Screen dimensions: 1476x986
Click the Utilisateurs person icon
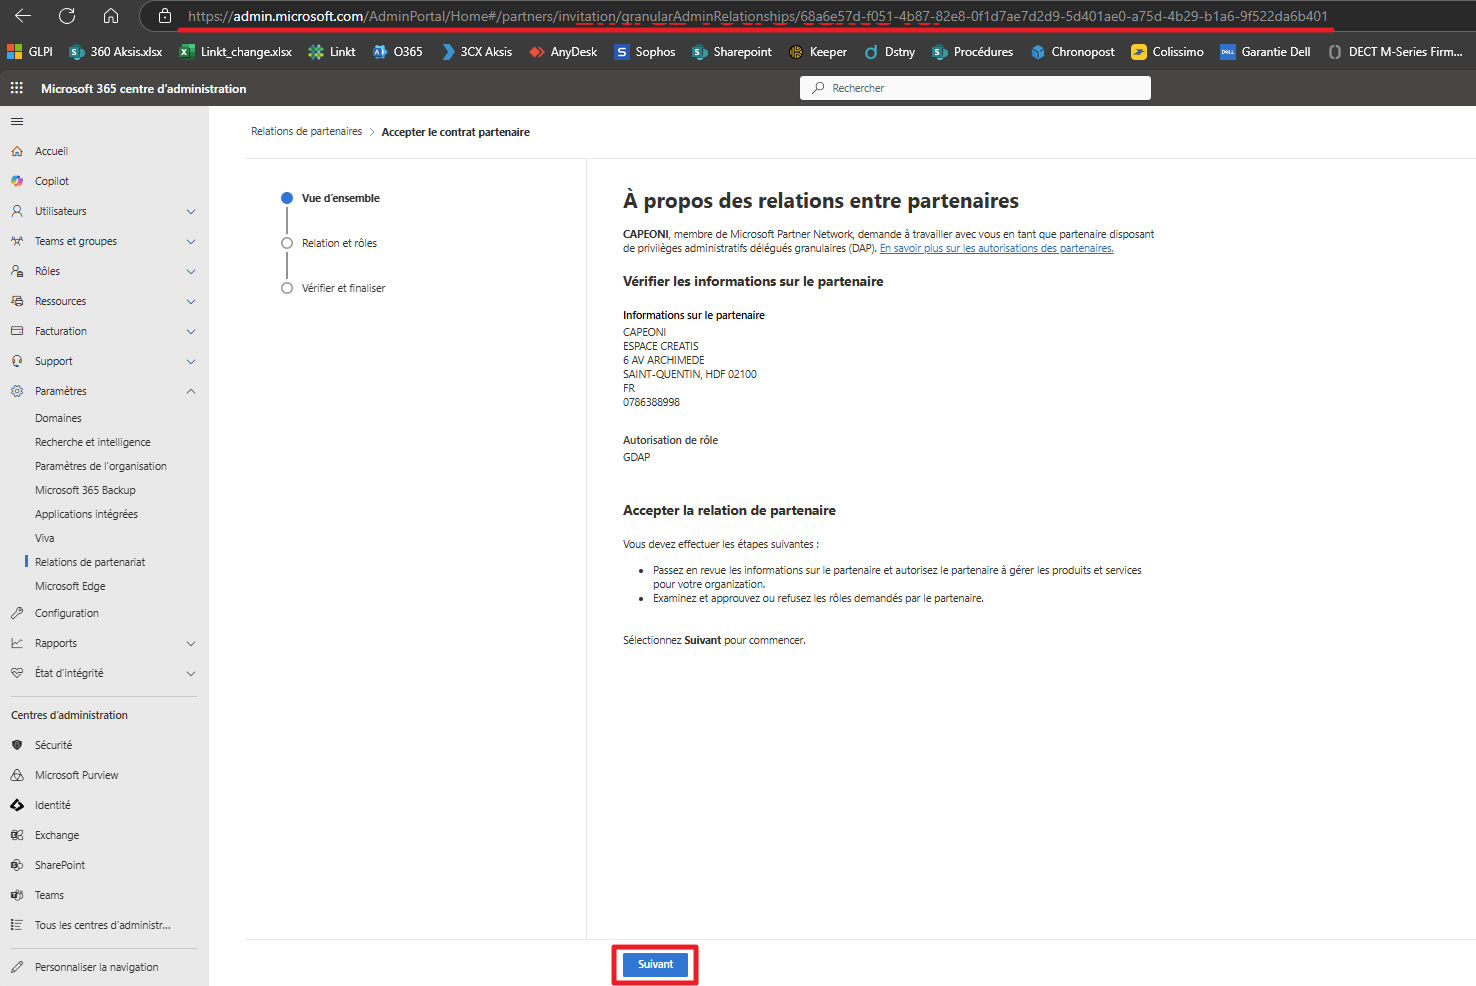point(17,211)
